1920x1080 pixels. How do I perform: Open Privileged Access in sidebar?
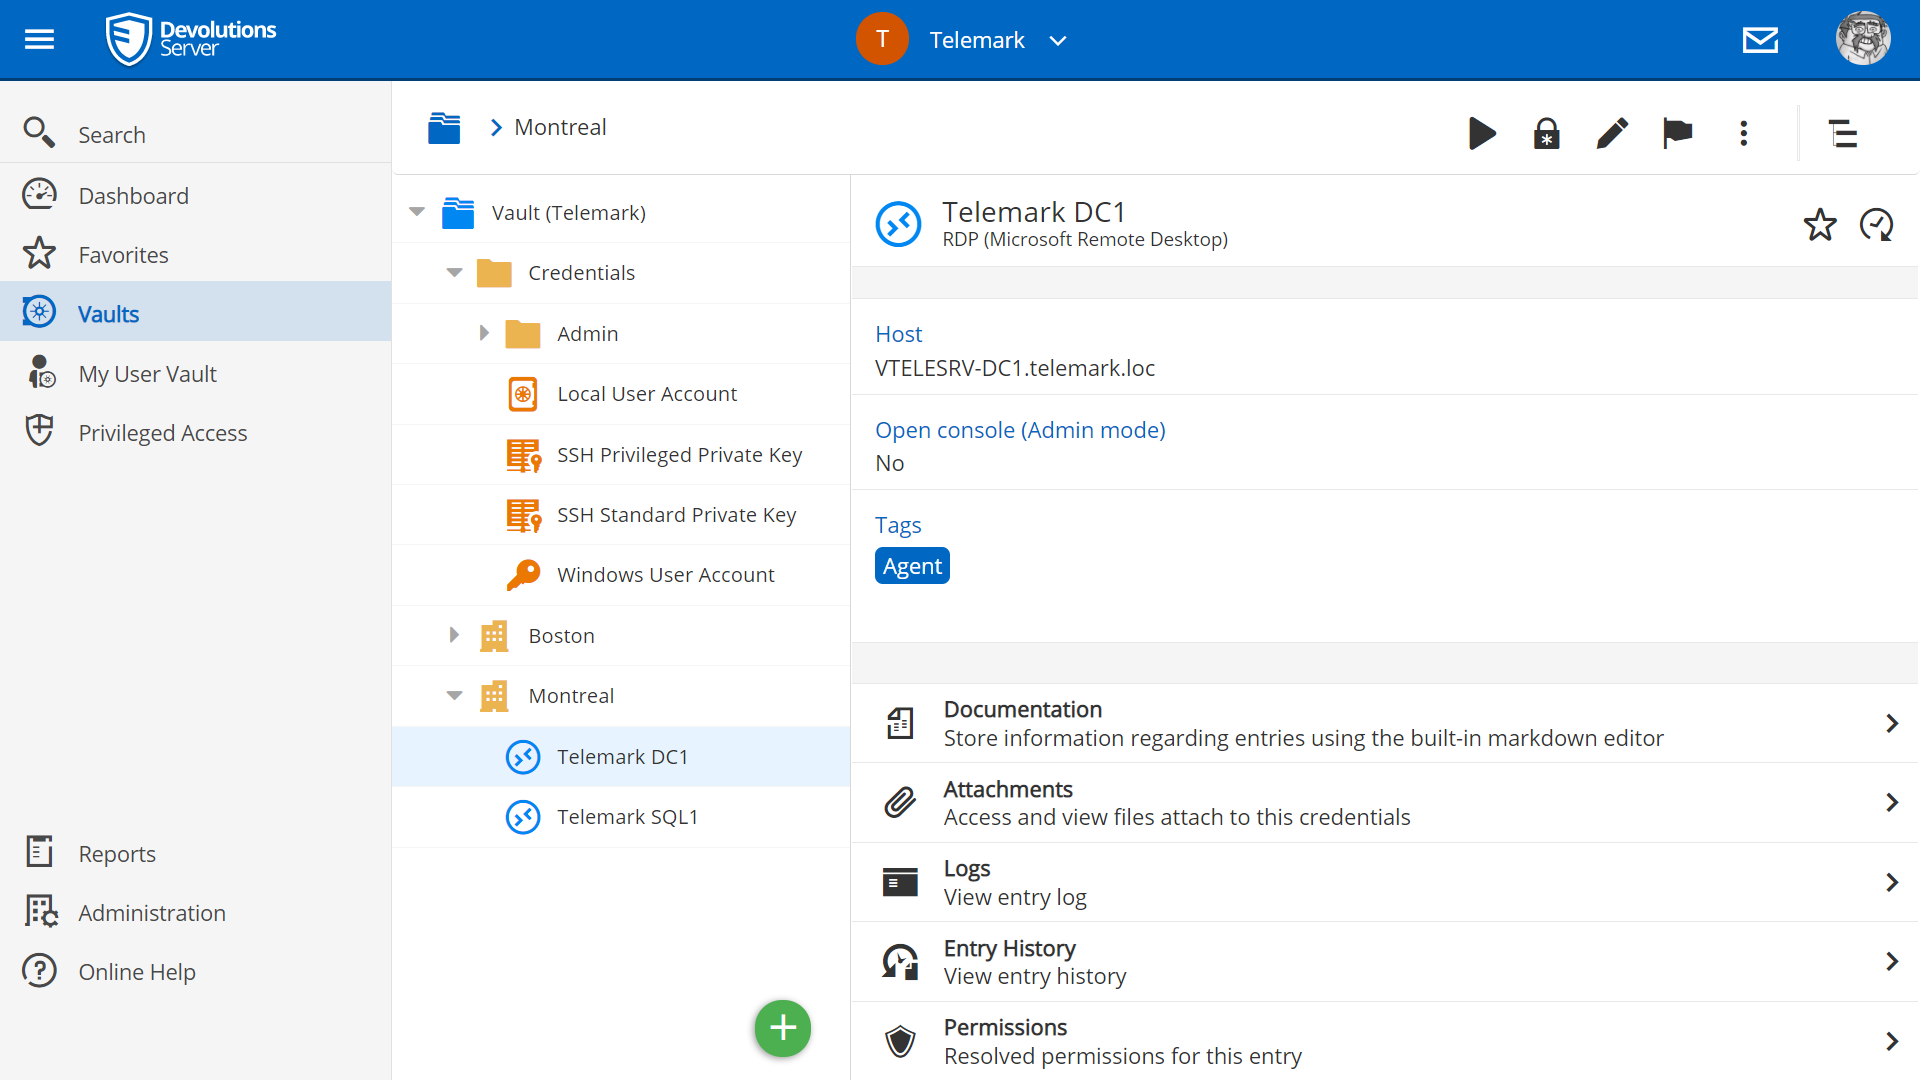coord(162,433)
